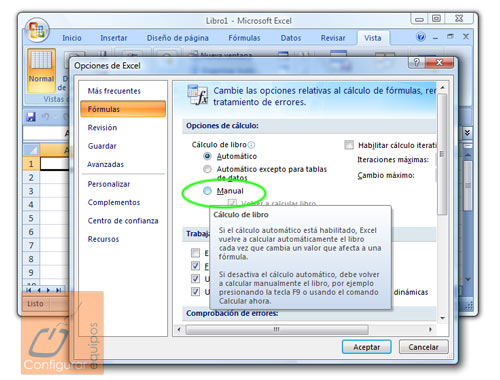The width and height of the screenshot is (500, 380).
Task: Open the Revisar ribbon tab
Action: tap(333, 38)
